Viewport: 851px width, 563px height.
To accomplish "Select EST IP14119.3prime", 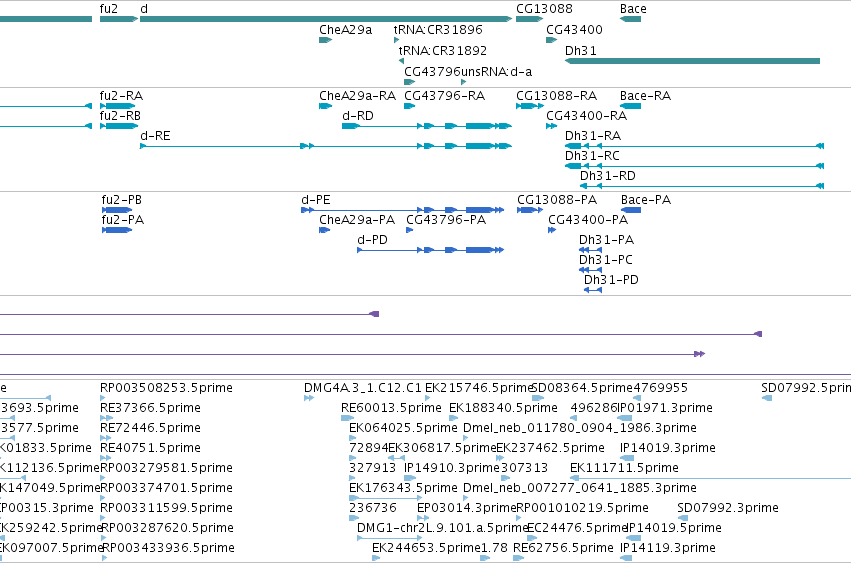I will (668, 548).
